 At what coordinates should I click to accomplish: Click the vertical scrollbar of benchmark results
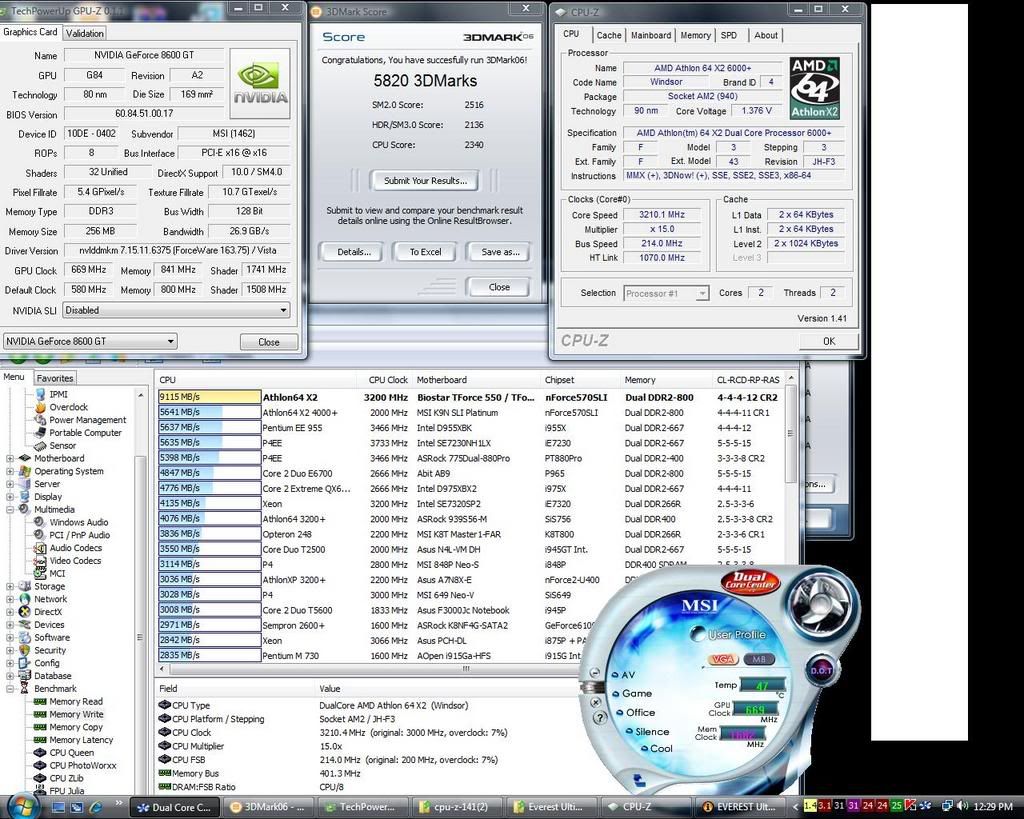click(790, 434)
